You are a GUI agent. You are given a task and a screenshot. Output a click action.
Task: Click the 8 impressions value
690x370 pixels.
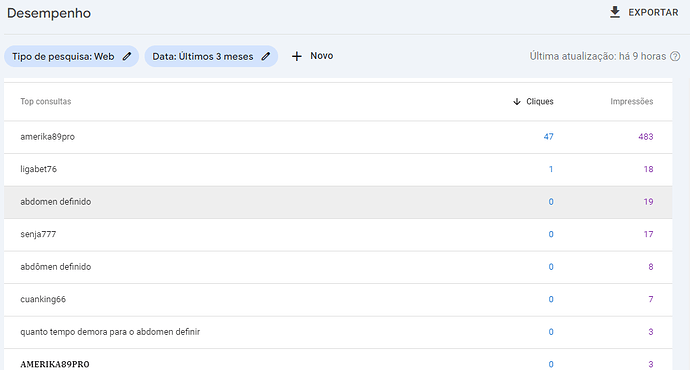pos(650,267)
